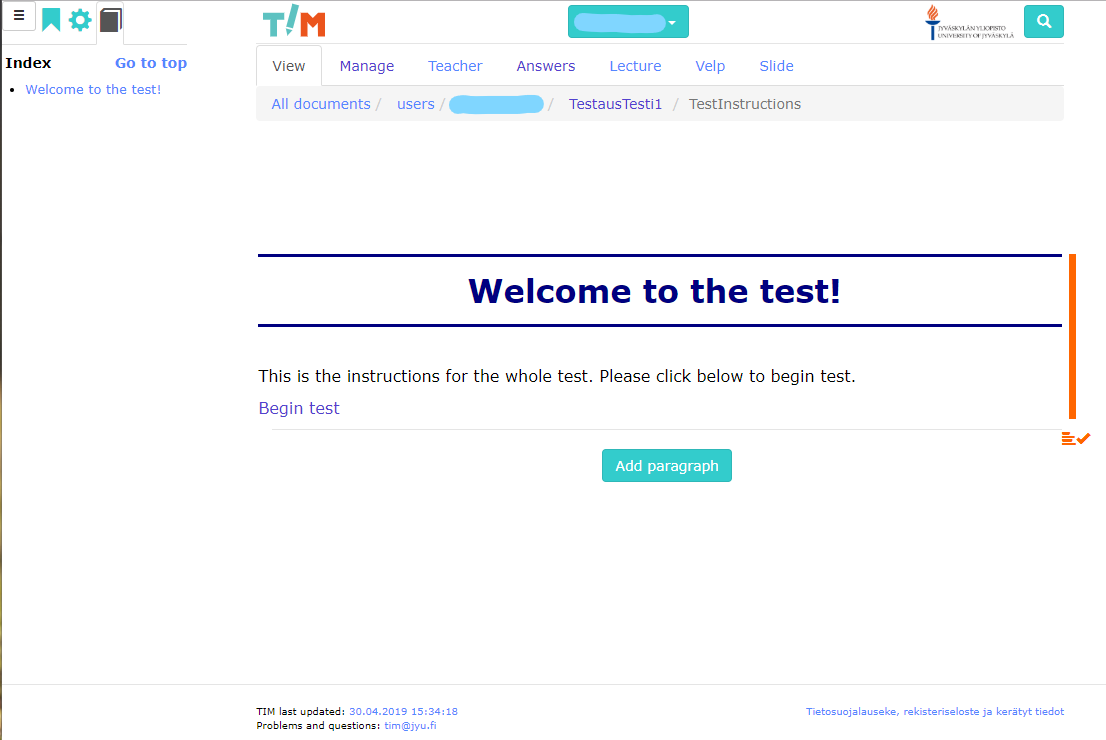Click Go to top

(150, 62)
